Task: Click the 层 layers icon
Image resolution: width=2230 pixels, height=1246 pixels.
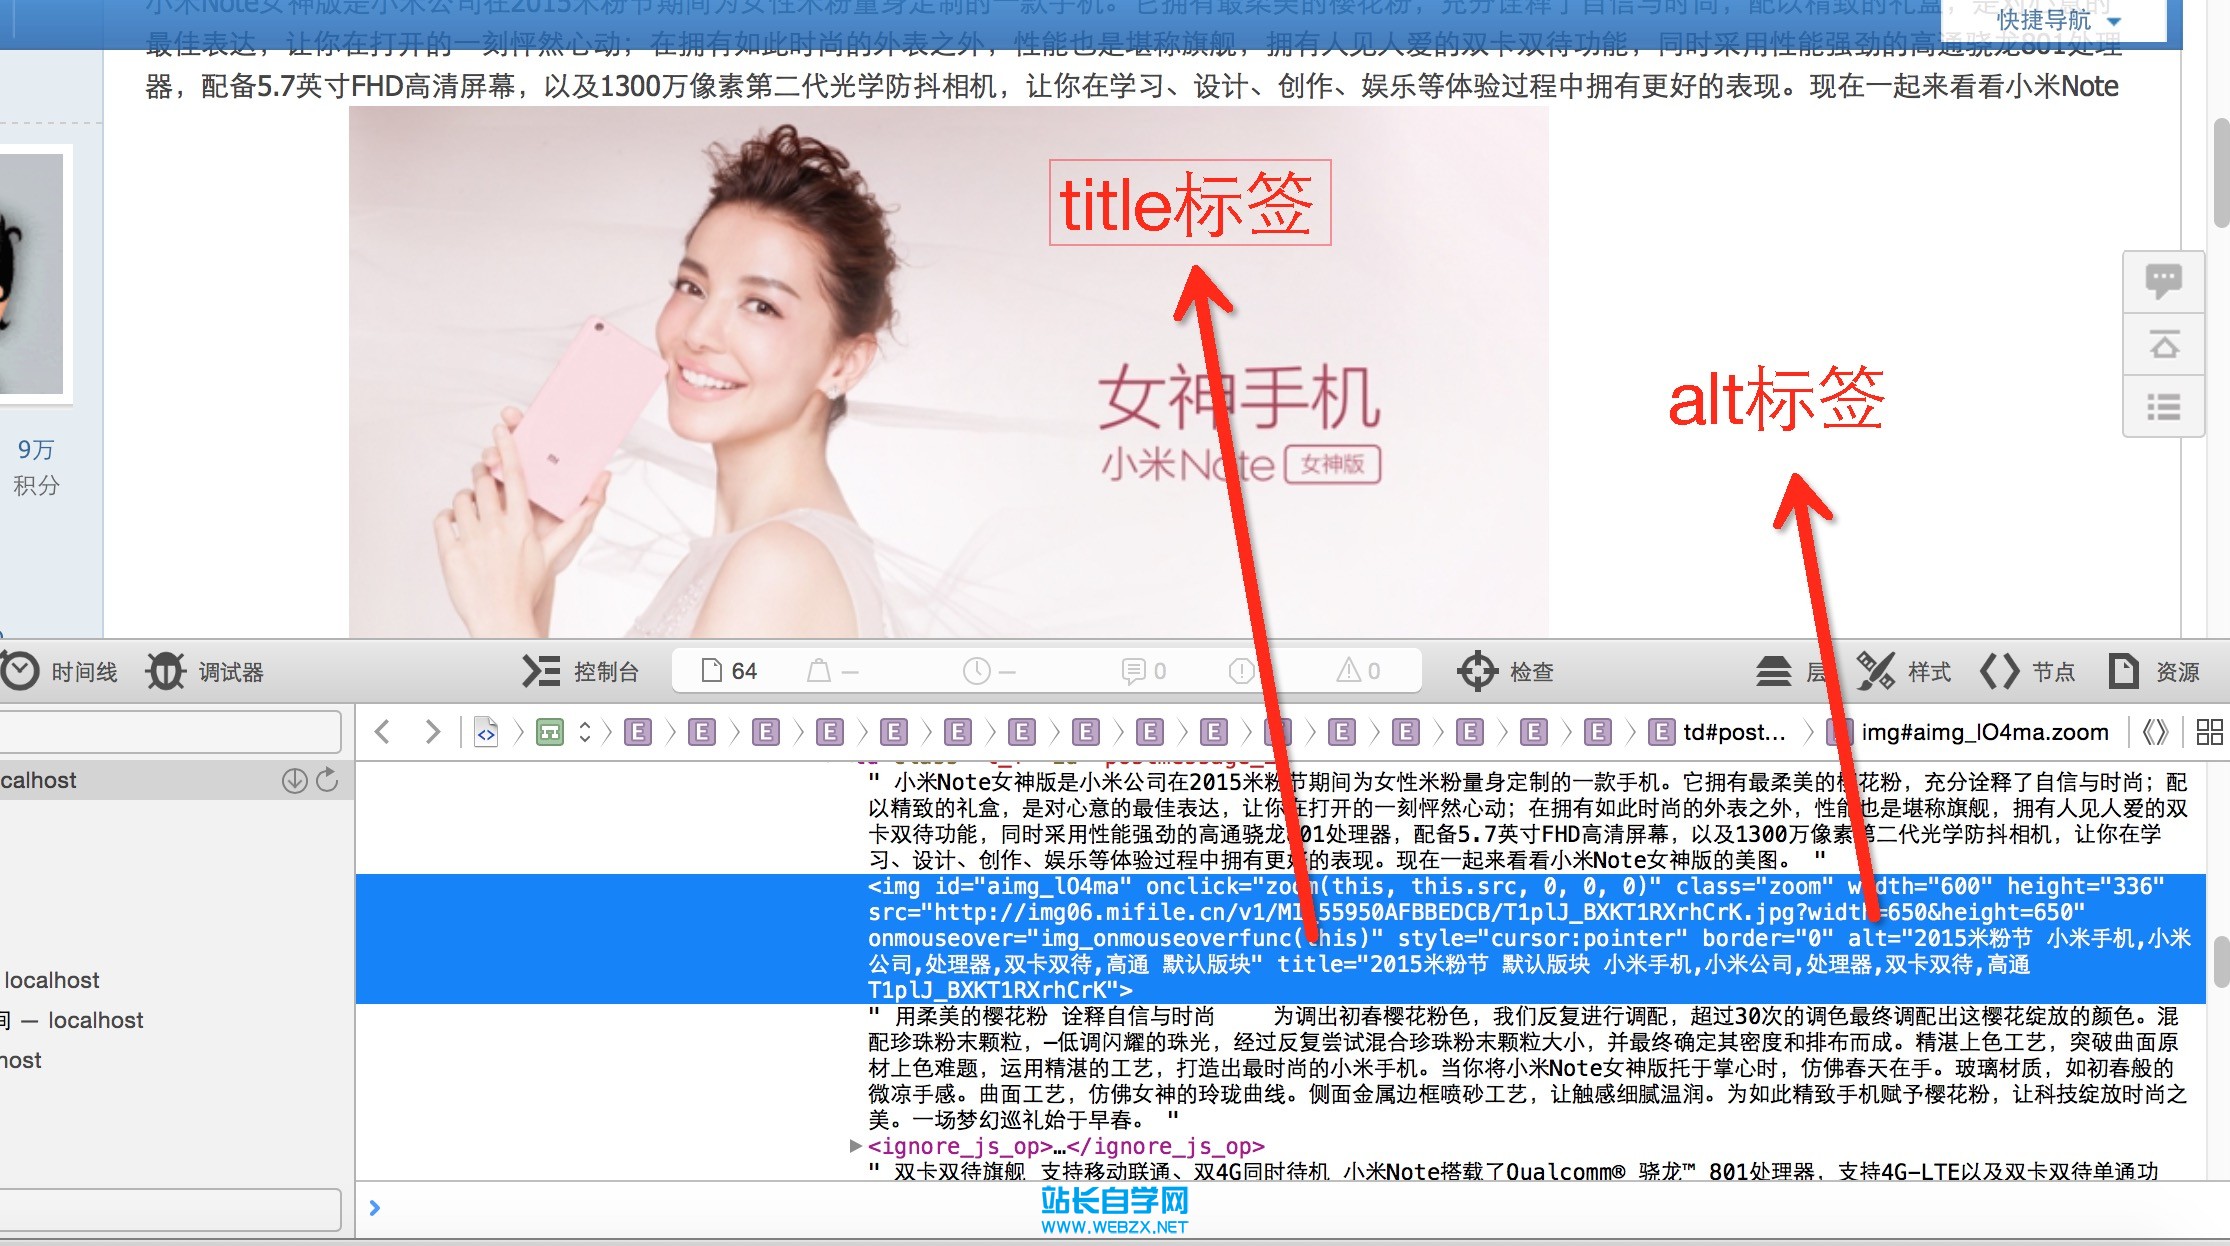Action: coord(1774,671)
